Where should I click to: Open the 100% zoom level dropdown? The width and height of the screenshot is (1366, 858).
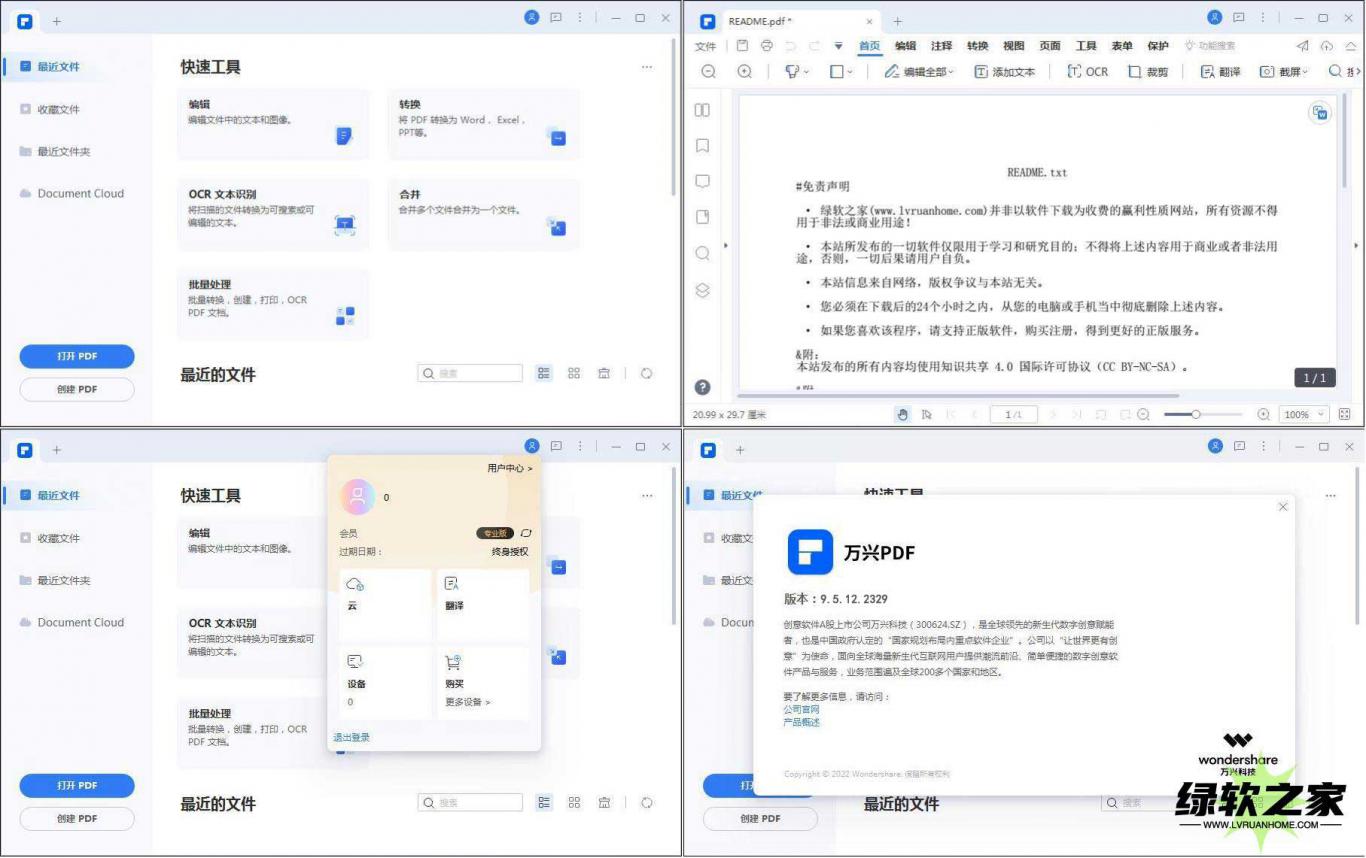[x=1305, y=414]
